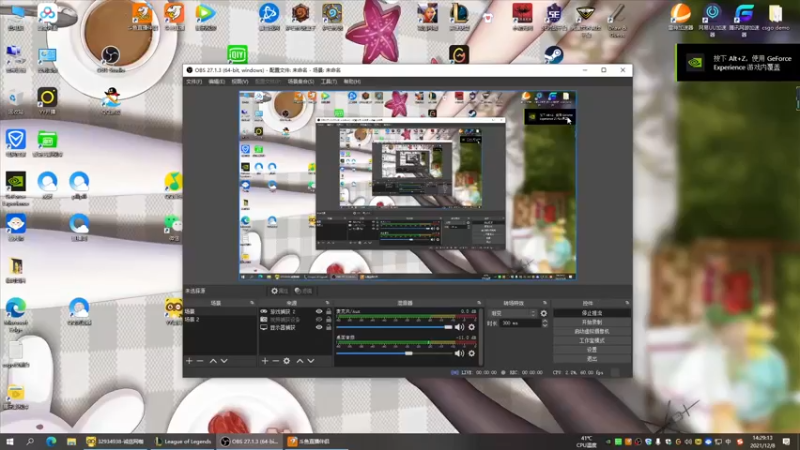Open the GeForce Experience desktop shortcut
Image resolution: width=800 pixels, height=450 pixels.
(16, 189)
